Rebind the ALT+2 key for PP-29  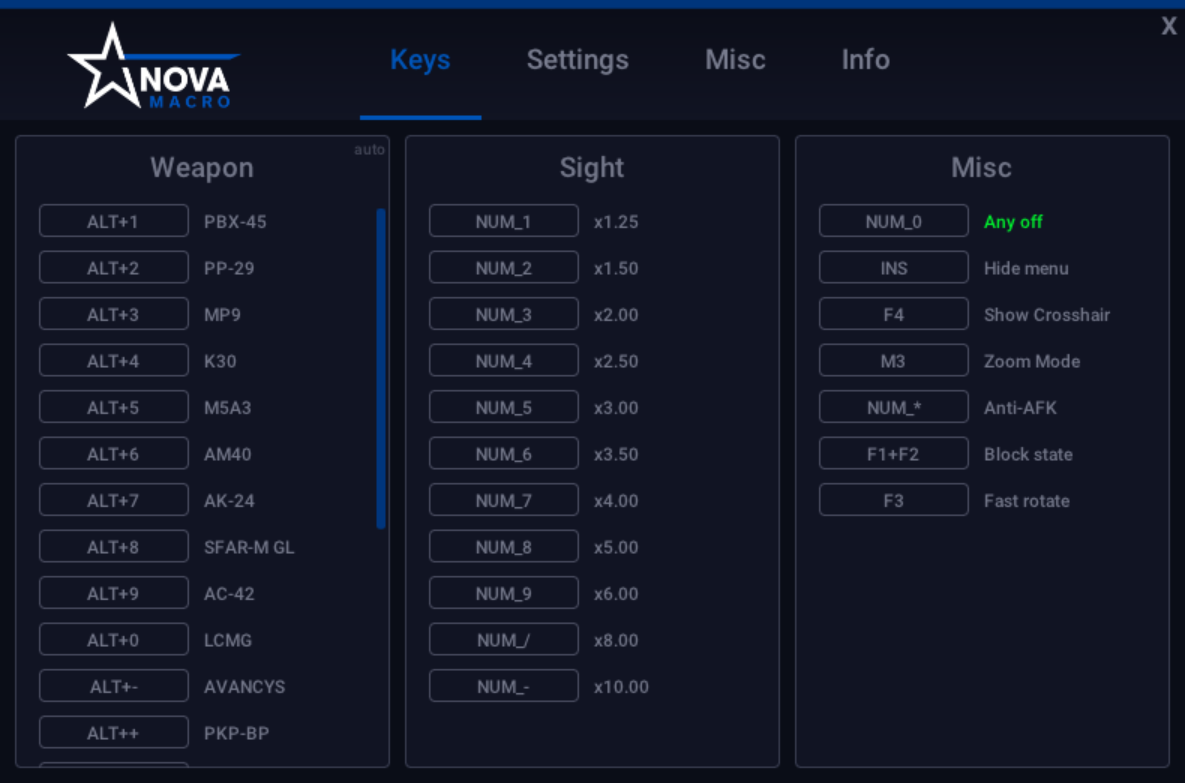[x=113, y=268]
